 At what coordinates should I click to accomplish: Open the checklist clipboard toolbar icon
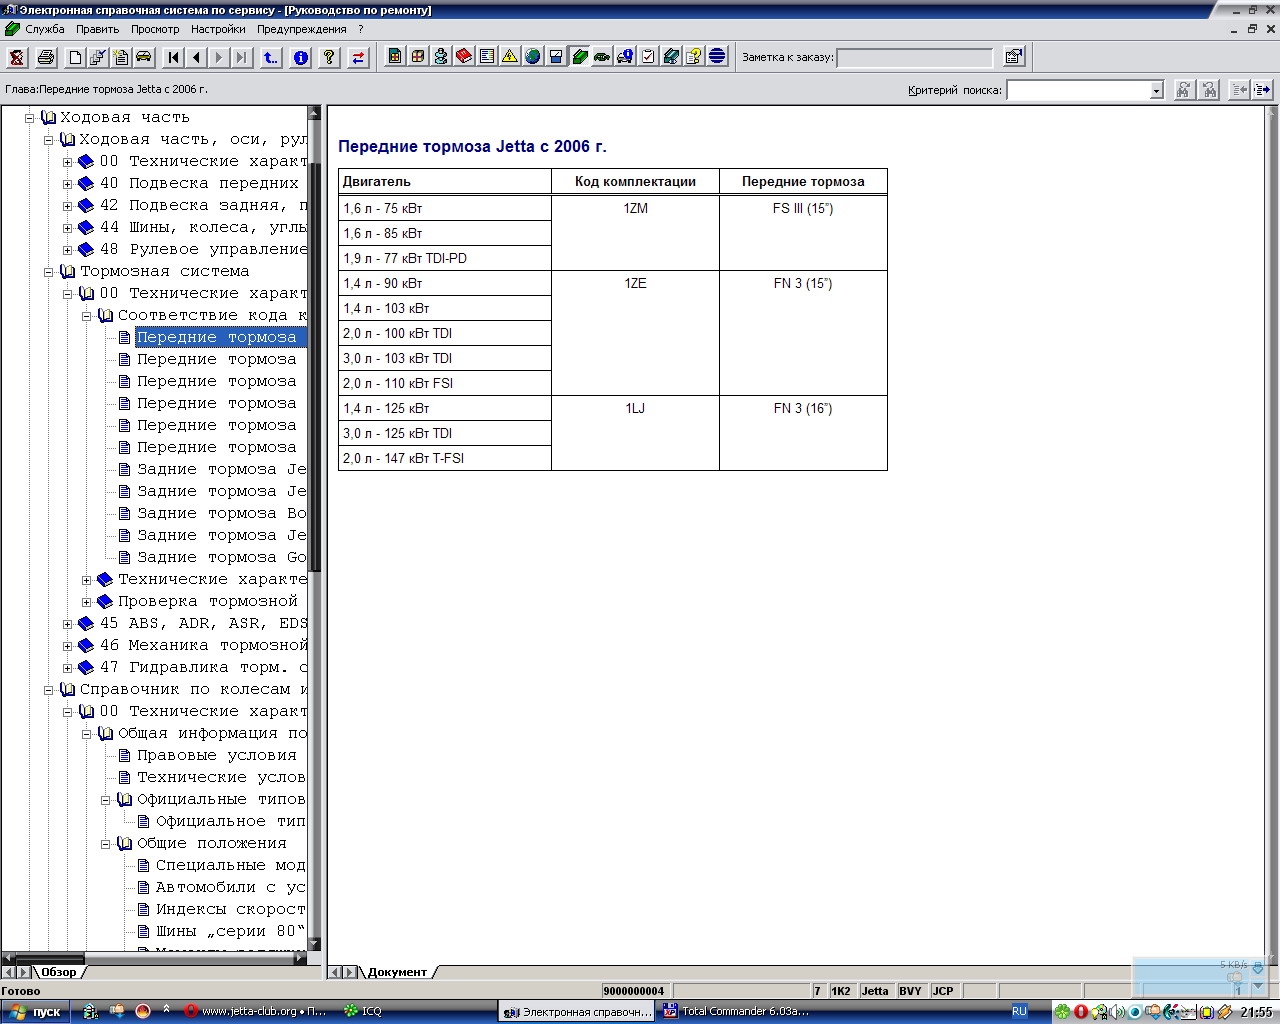(648, 57)
